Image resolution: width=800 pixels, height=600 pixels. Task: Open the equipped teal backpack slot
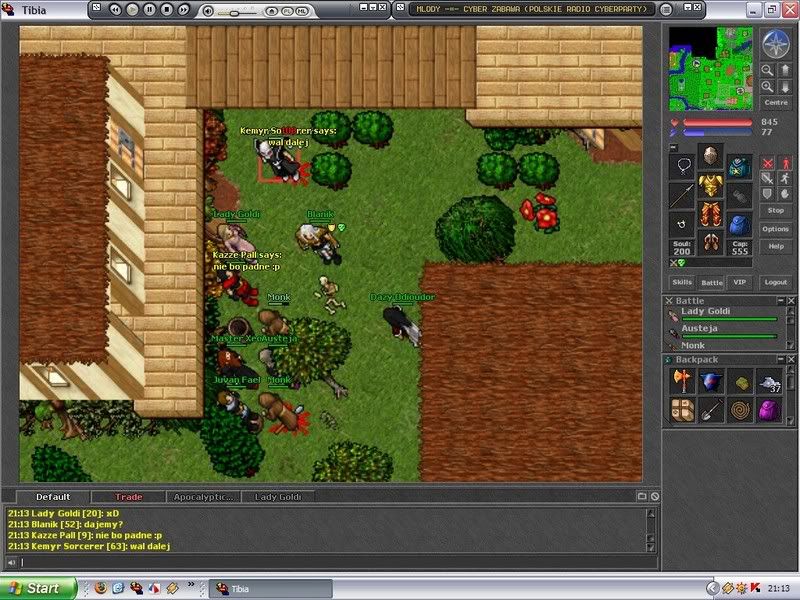click(739, 166)
